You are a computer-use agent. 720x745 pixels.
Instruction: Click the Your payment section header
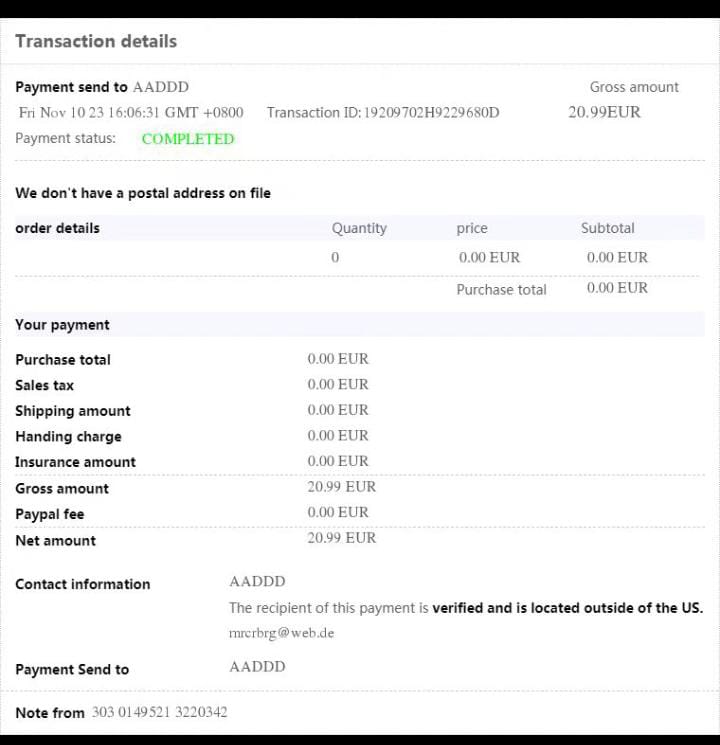tap(62, 325)
